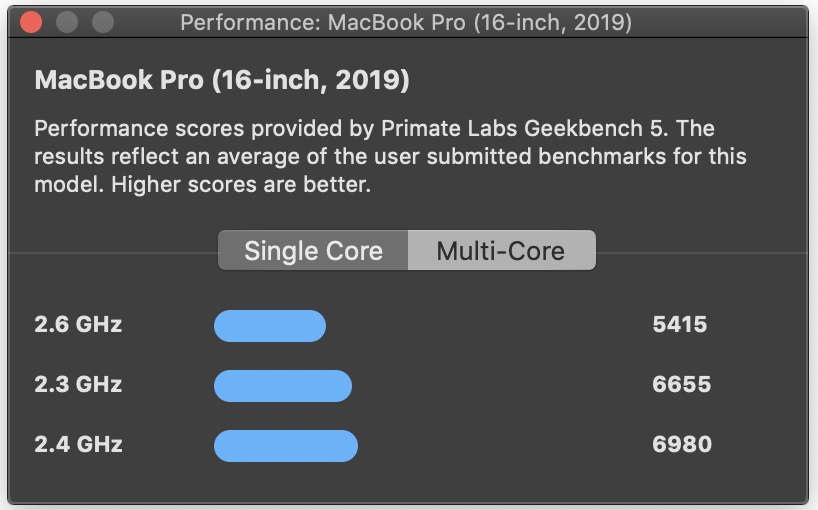Click the 6980 score value
The image size is (818, 510).
point(681,445)
